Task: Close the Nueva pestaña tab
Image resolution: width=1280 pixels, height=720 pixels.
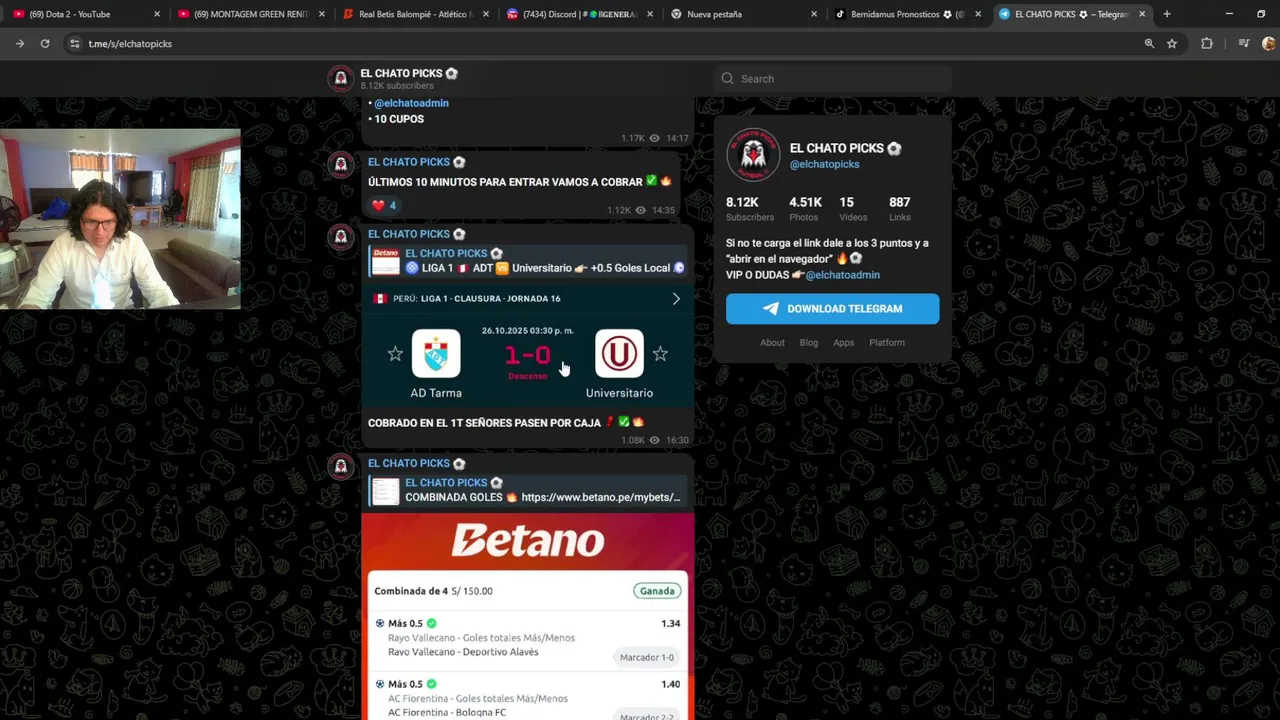Action: 814,14
